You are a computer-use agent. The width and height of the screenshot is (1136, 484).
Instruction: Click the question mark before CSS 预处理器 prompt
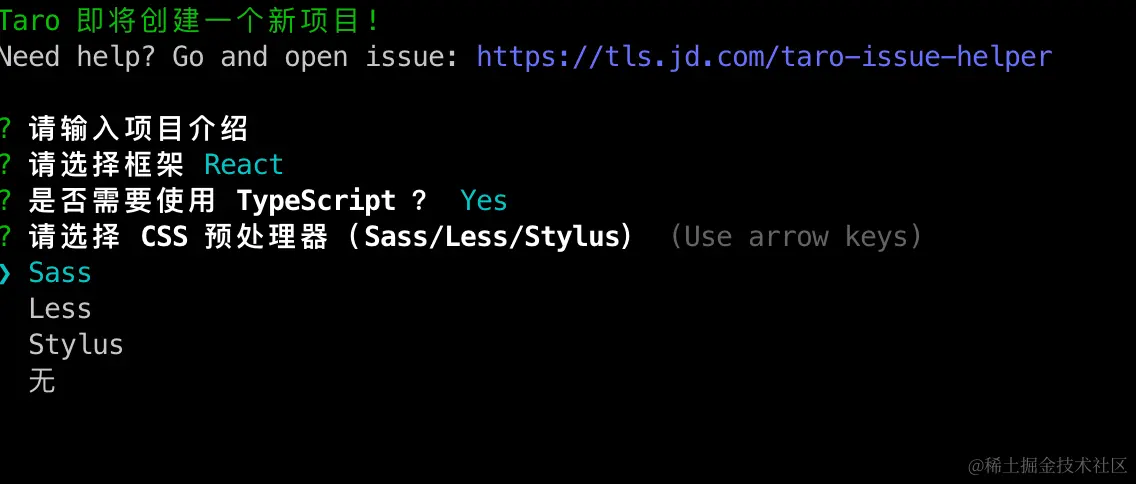pos(6,237)
